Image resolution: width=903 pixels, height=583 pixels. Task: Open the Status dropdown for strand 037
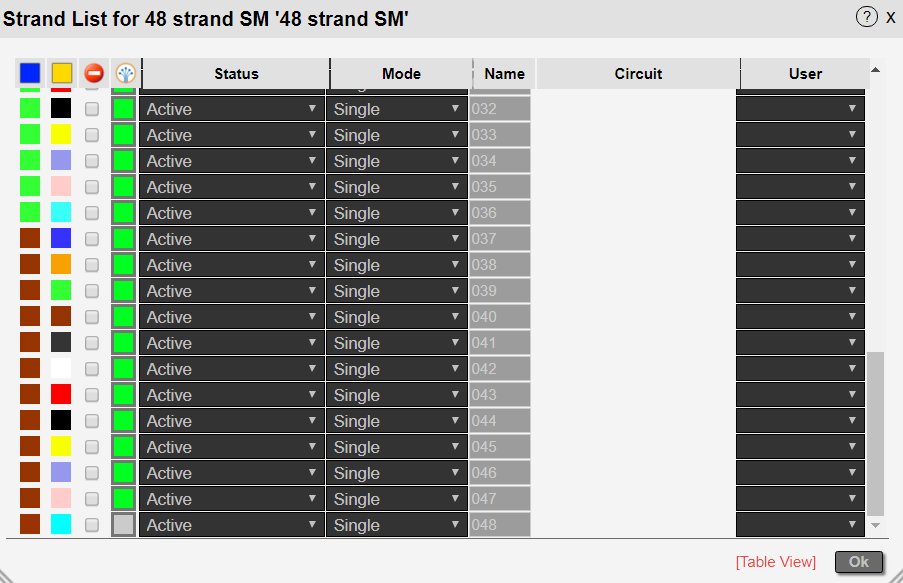click(232, 239)
